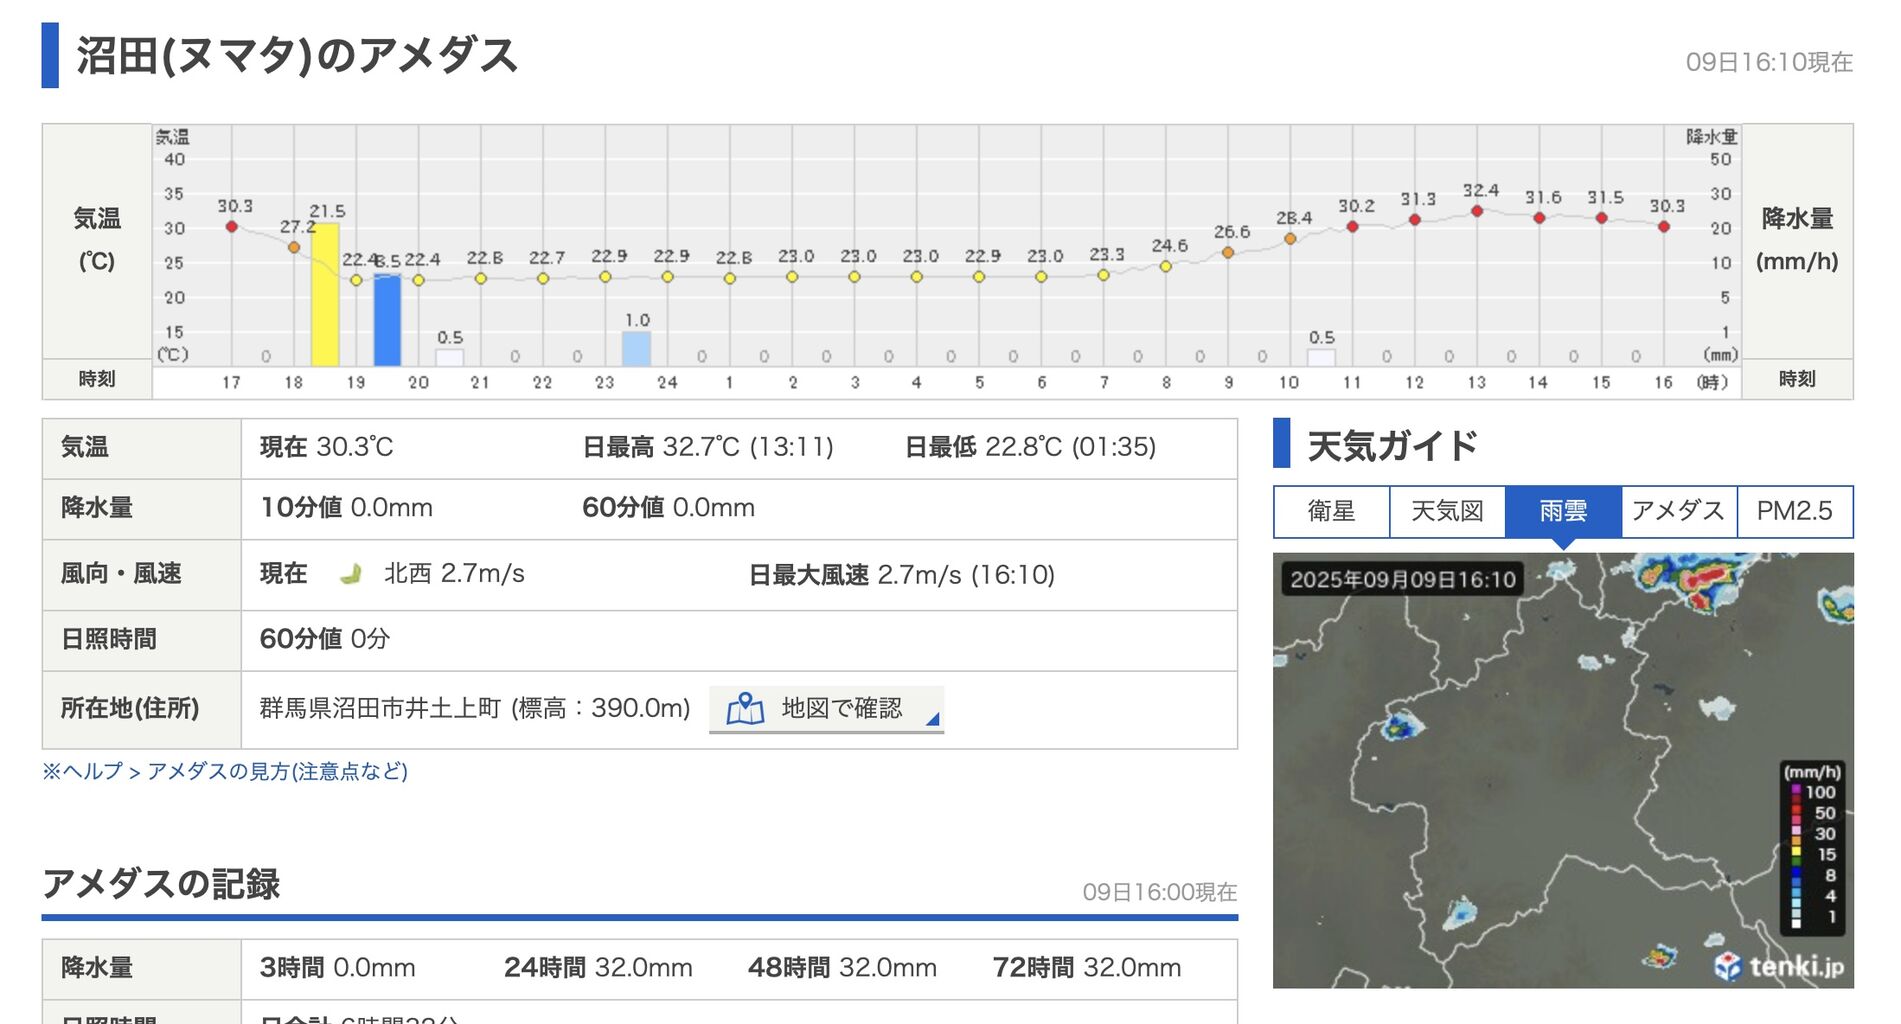Screen dimensions: 1901x1024
Task: Click the 30.3 temperature point at 17時
Action: coord(232,227)
